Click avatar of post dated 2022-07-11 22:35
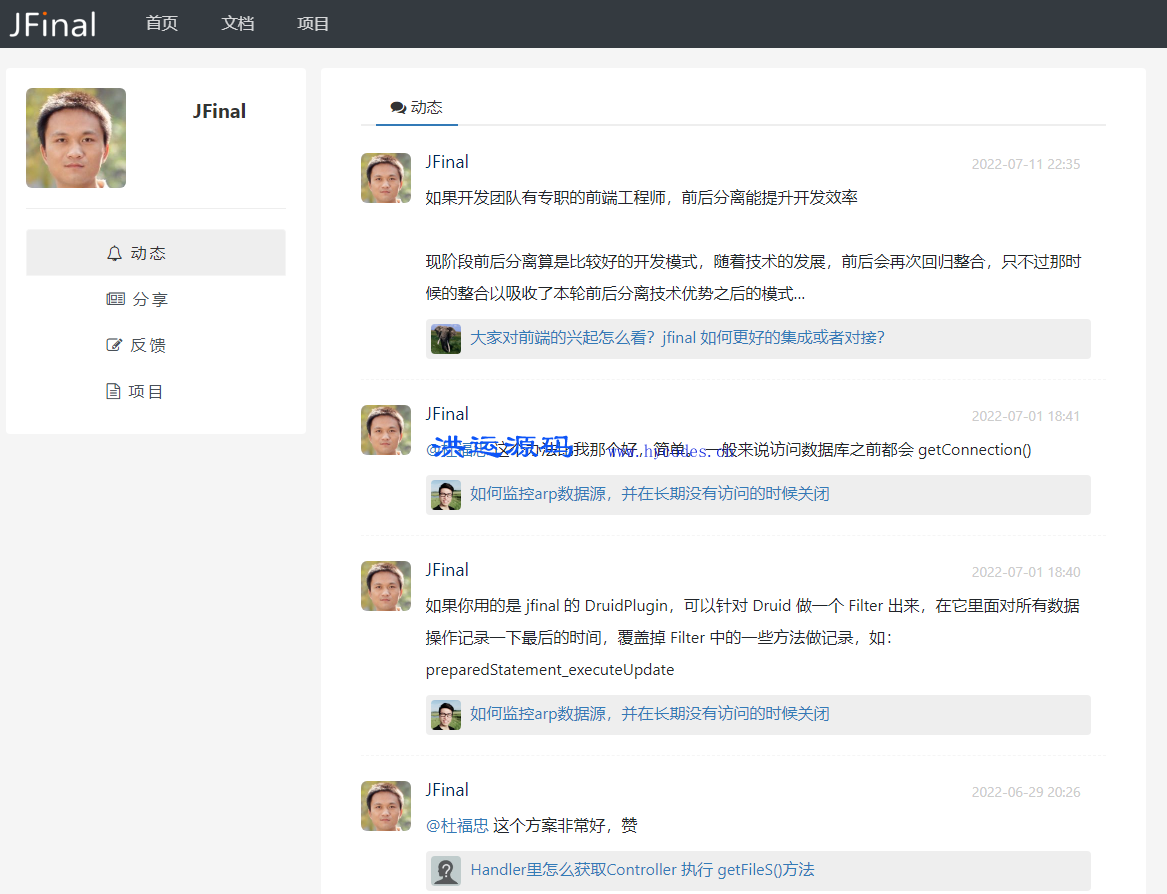The height and width of the screenshot is (894, 1167). tap(386, 178)
